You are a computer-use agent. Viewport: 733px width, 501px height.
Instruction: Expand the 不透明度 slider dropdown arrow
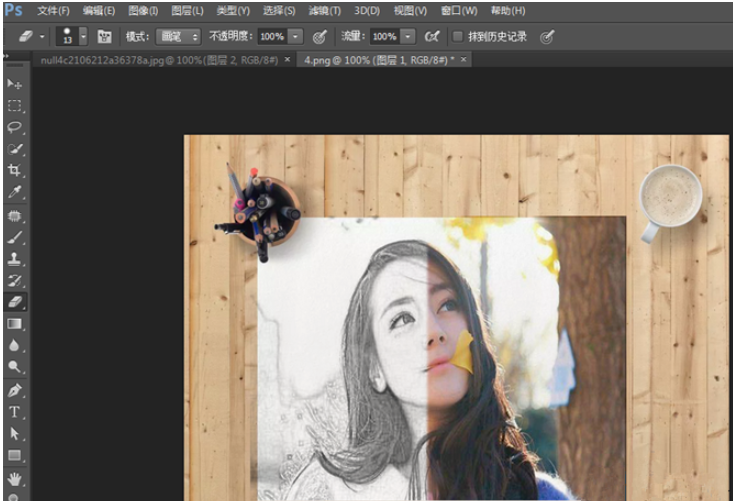coord(296,36)
